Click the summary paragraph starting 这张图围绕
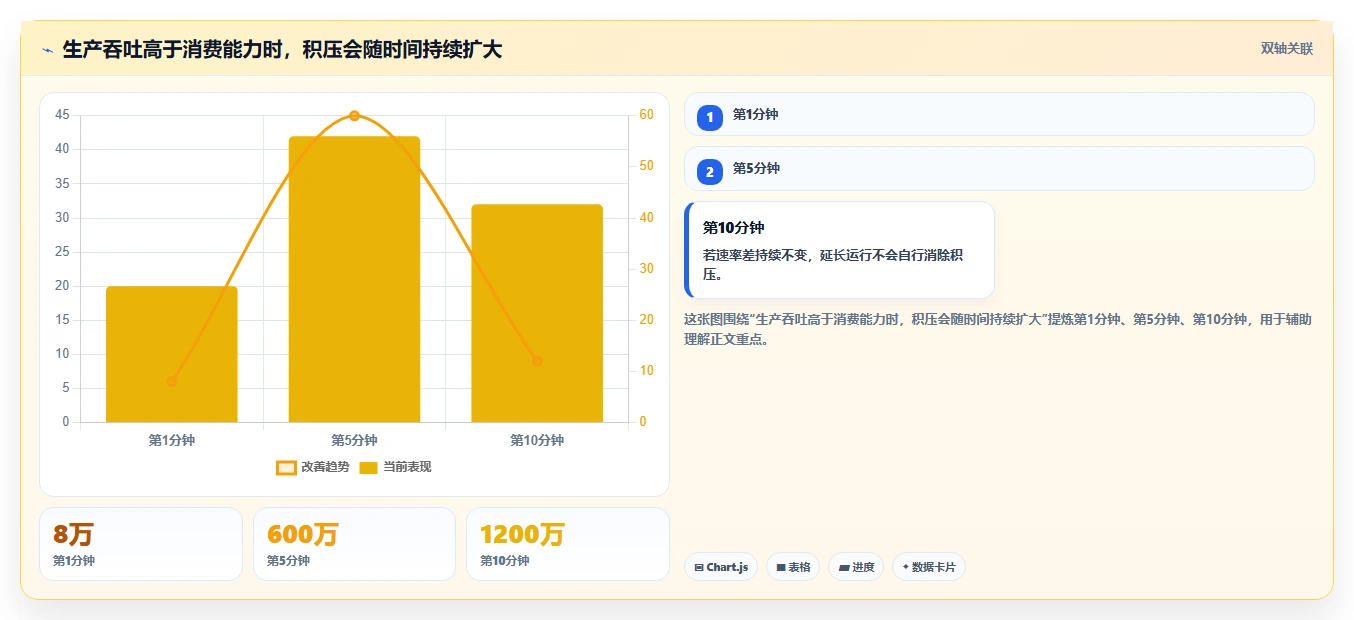Screen dimensions: 1354x620 click(998, 329)
